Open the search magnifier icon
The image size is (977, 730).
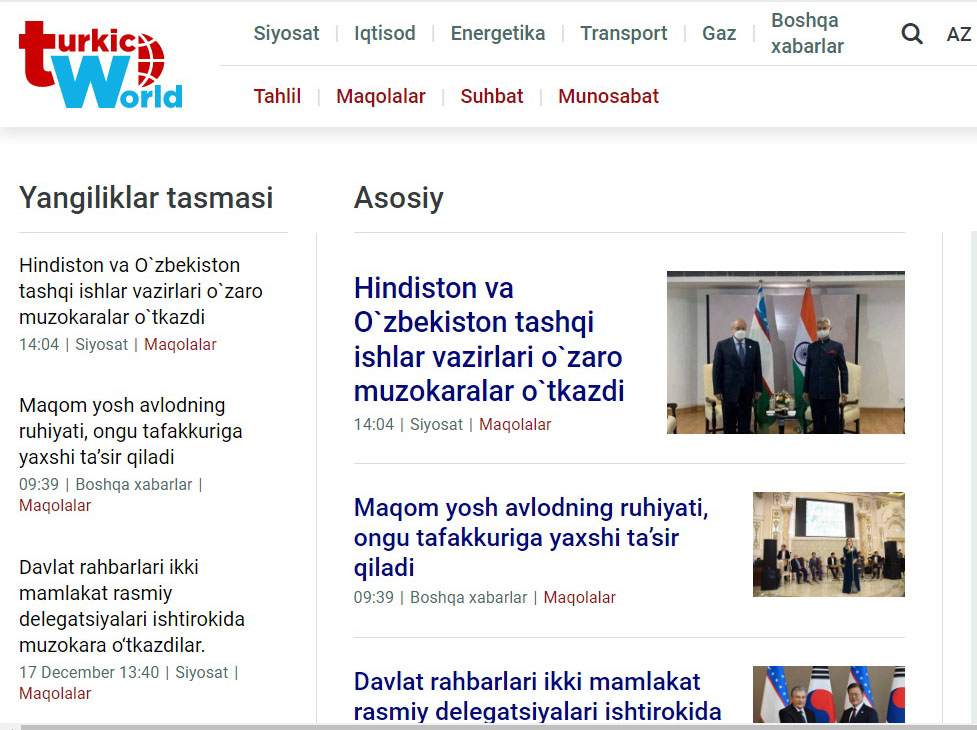912,33
